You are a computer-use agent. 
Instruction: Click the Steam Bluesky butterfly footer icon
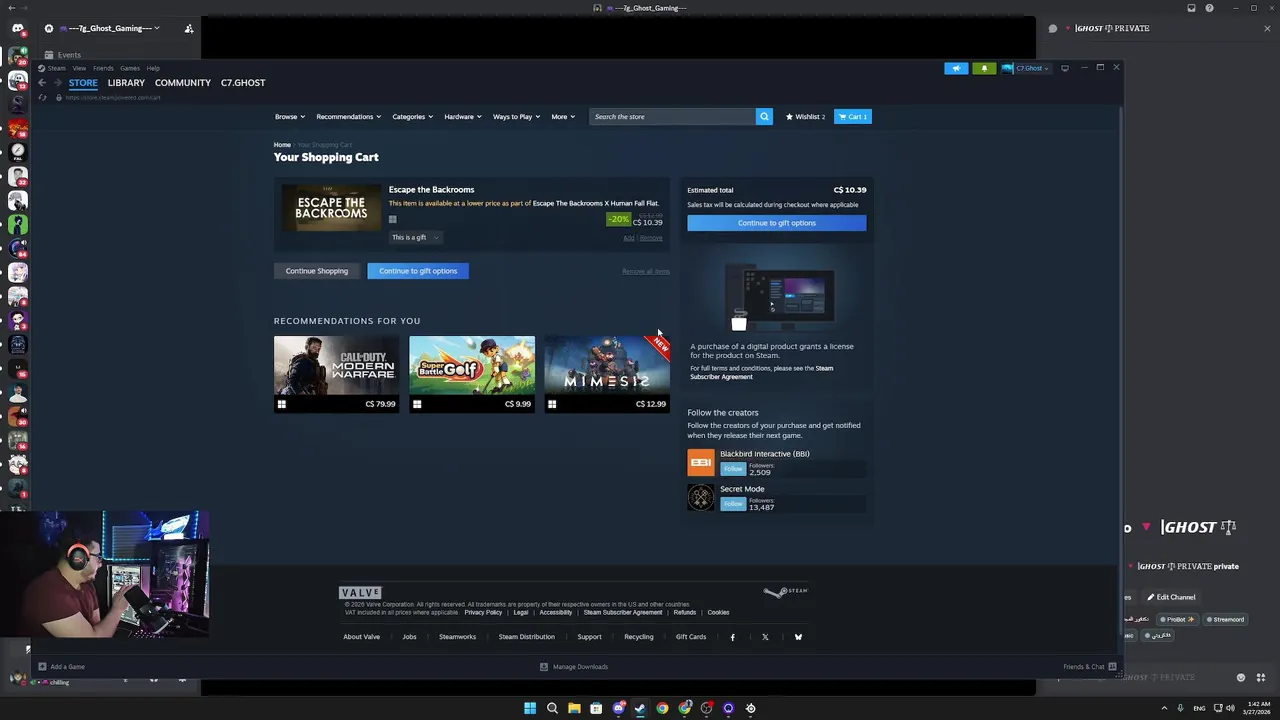point(798,637)
